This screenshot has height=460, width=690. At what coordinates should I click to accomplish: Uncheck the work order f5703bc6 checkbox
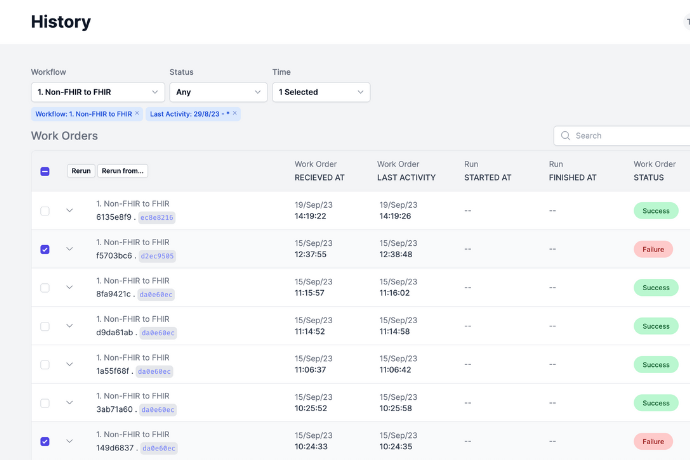[45, 249]
